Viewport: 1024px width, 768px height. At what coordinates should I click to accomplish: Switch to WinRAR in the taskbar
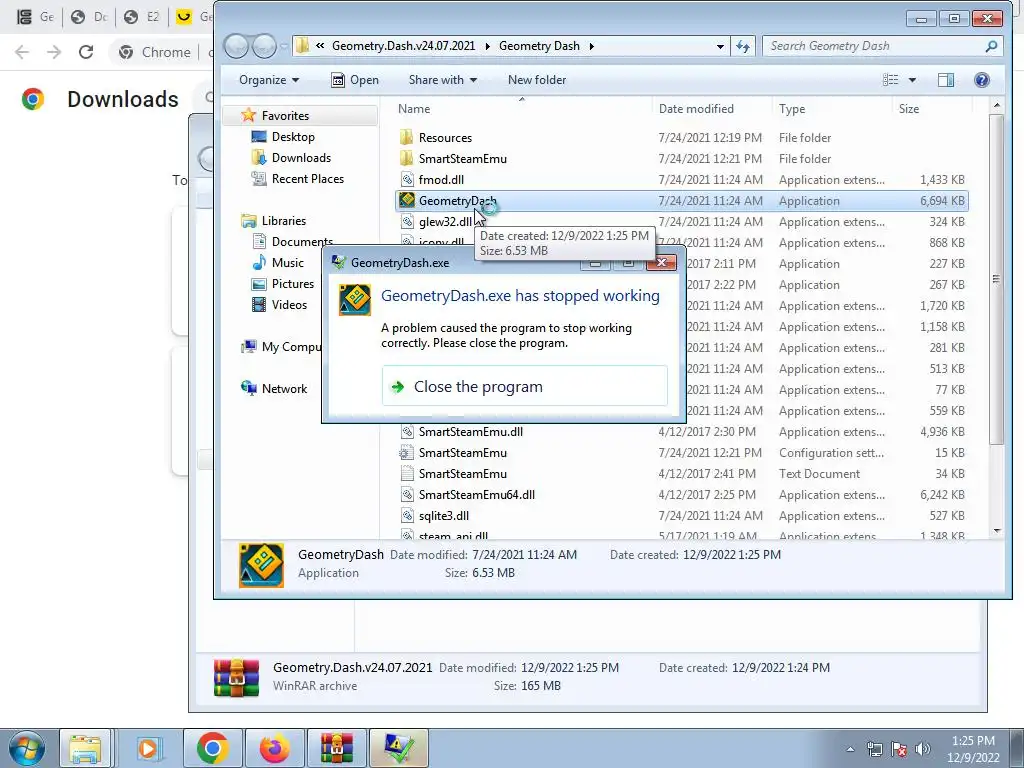pos(336,748)
